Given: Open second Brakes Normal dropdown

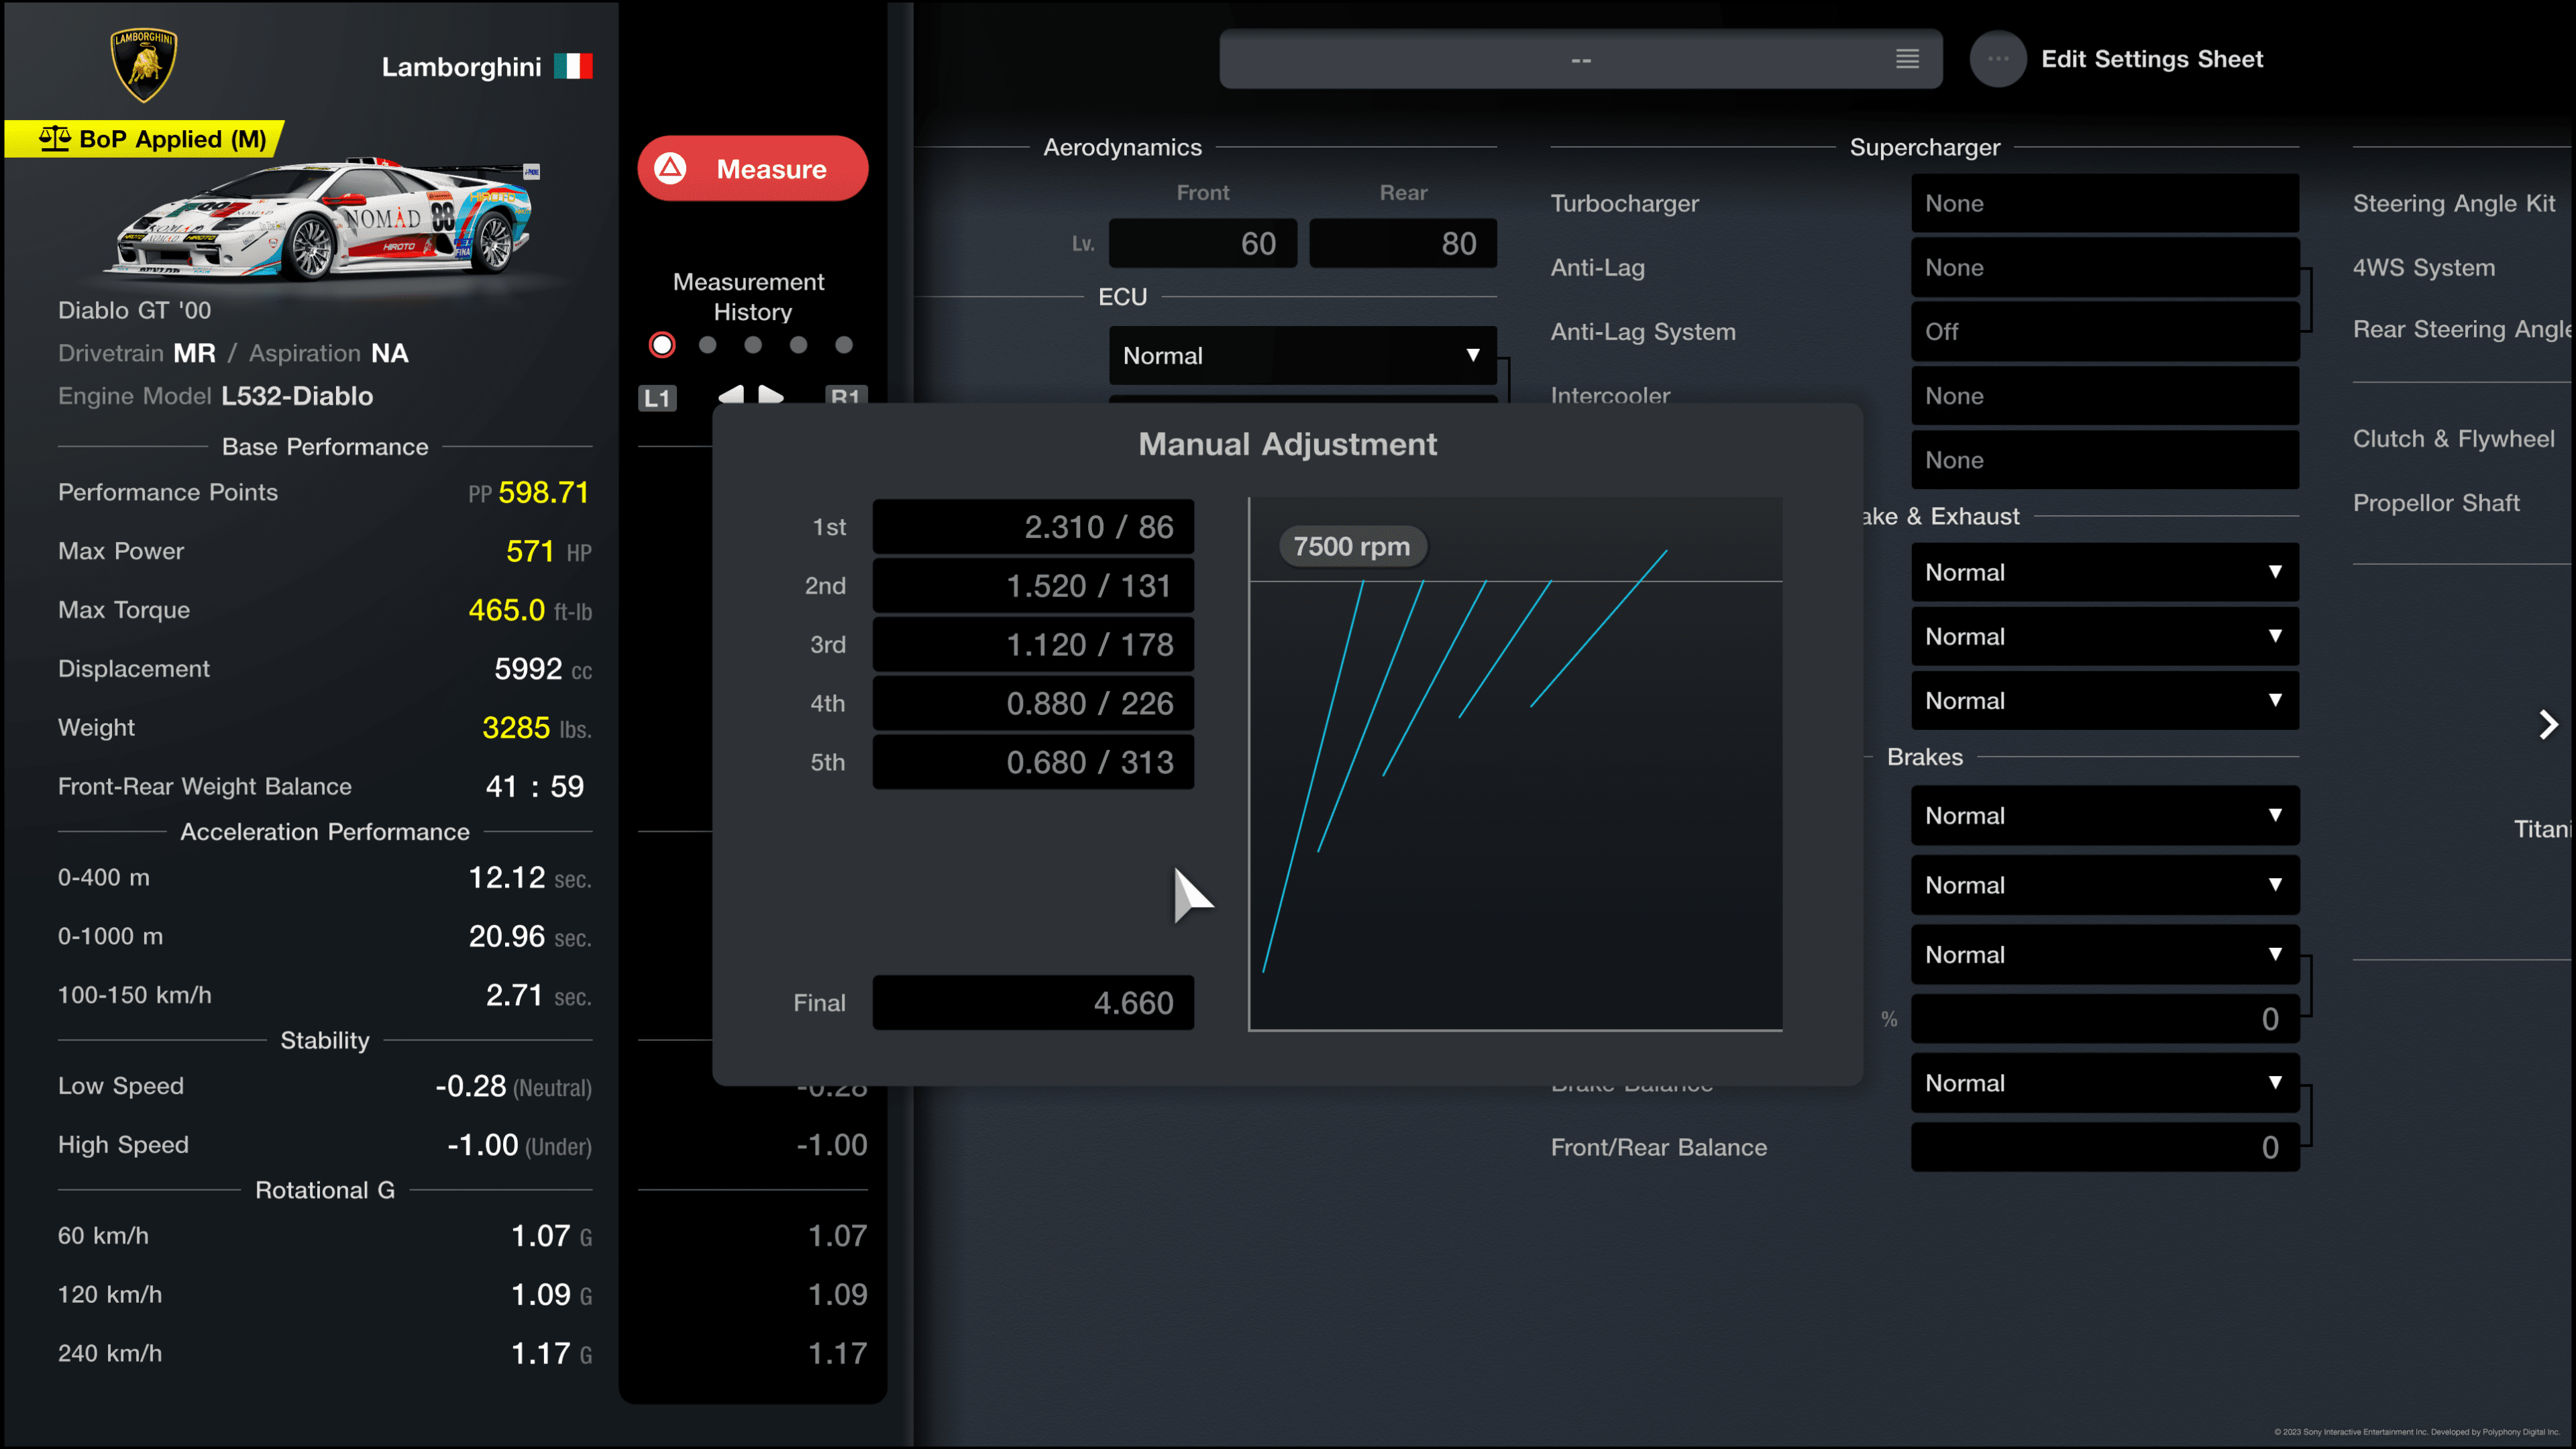Looking at the screenshot, I should coord(2104,885).
